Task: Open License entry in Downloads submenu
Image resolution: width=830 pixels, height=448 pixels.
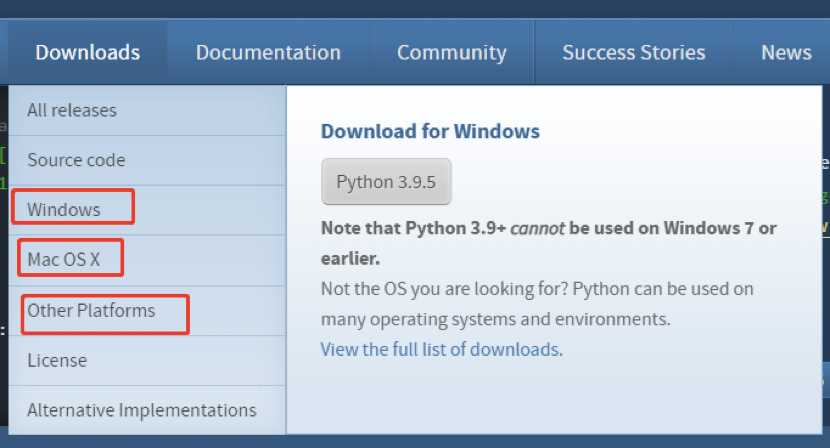Action: 147,360
